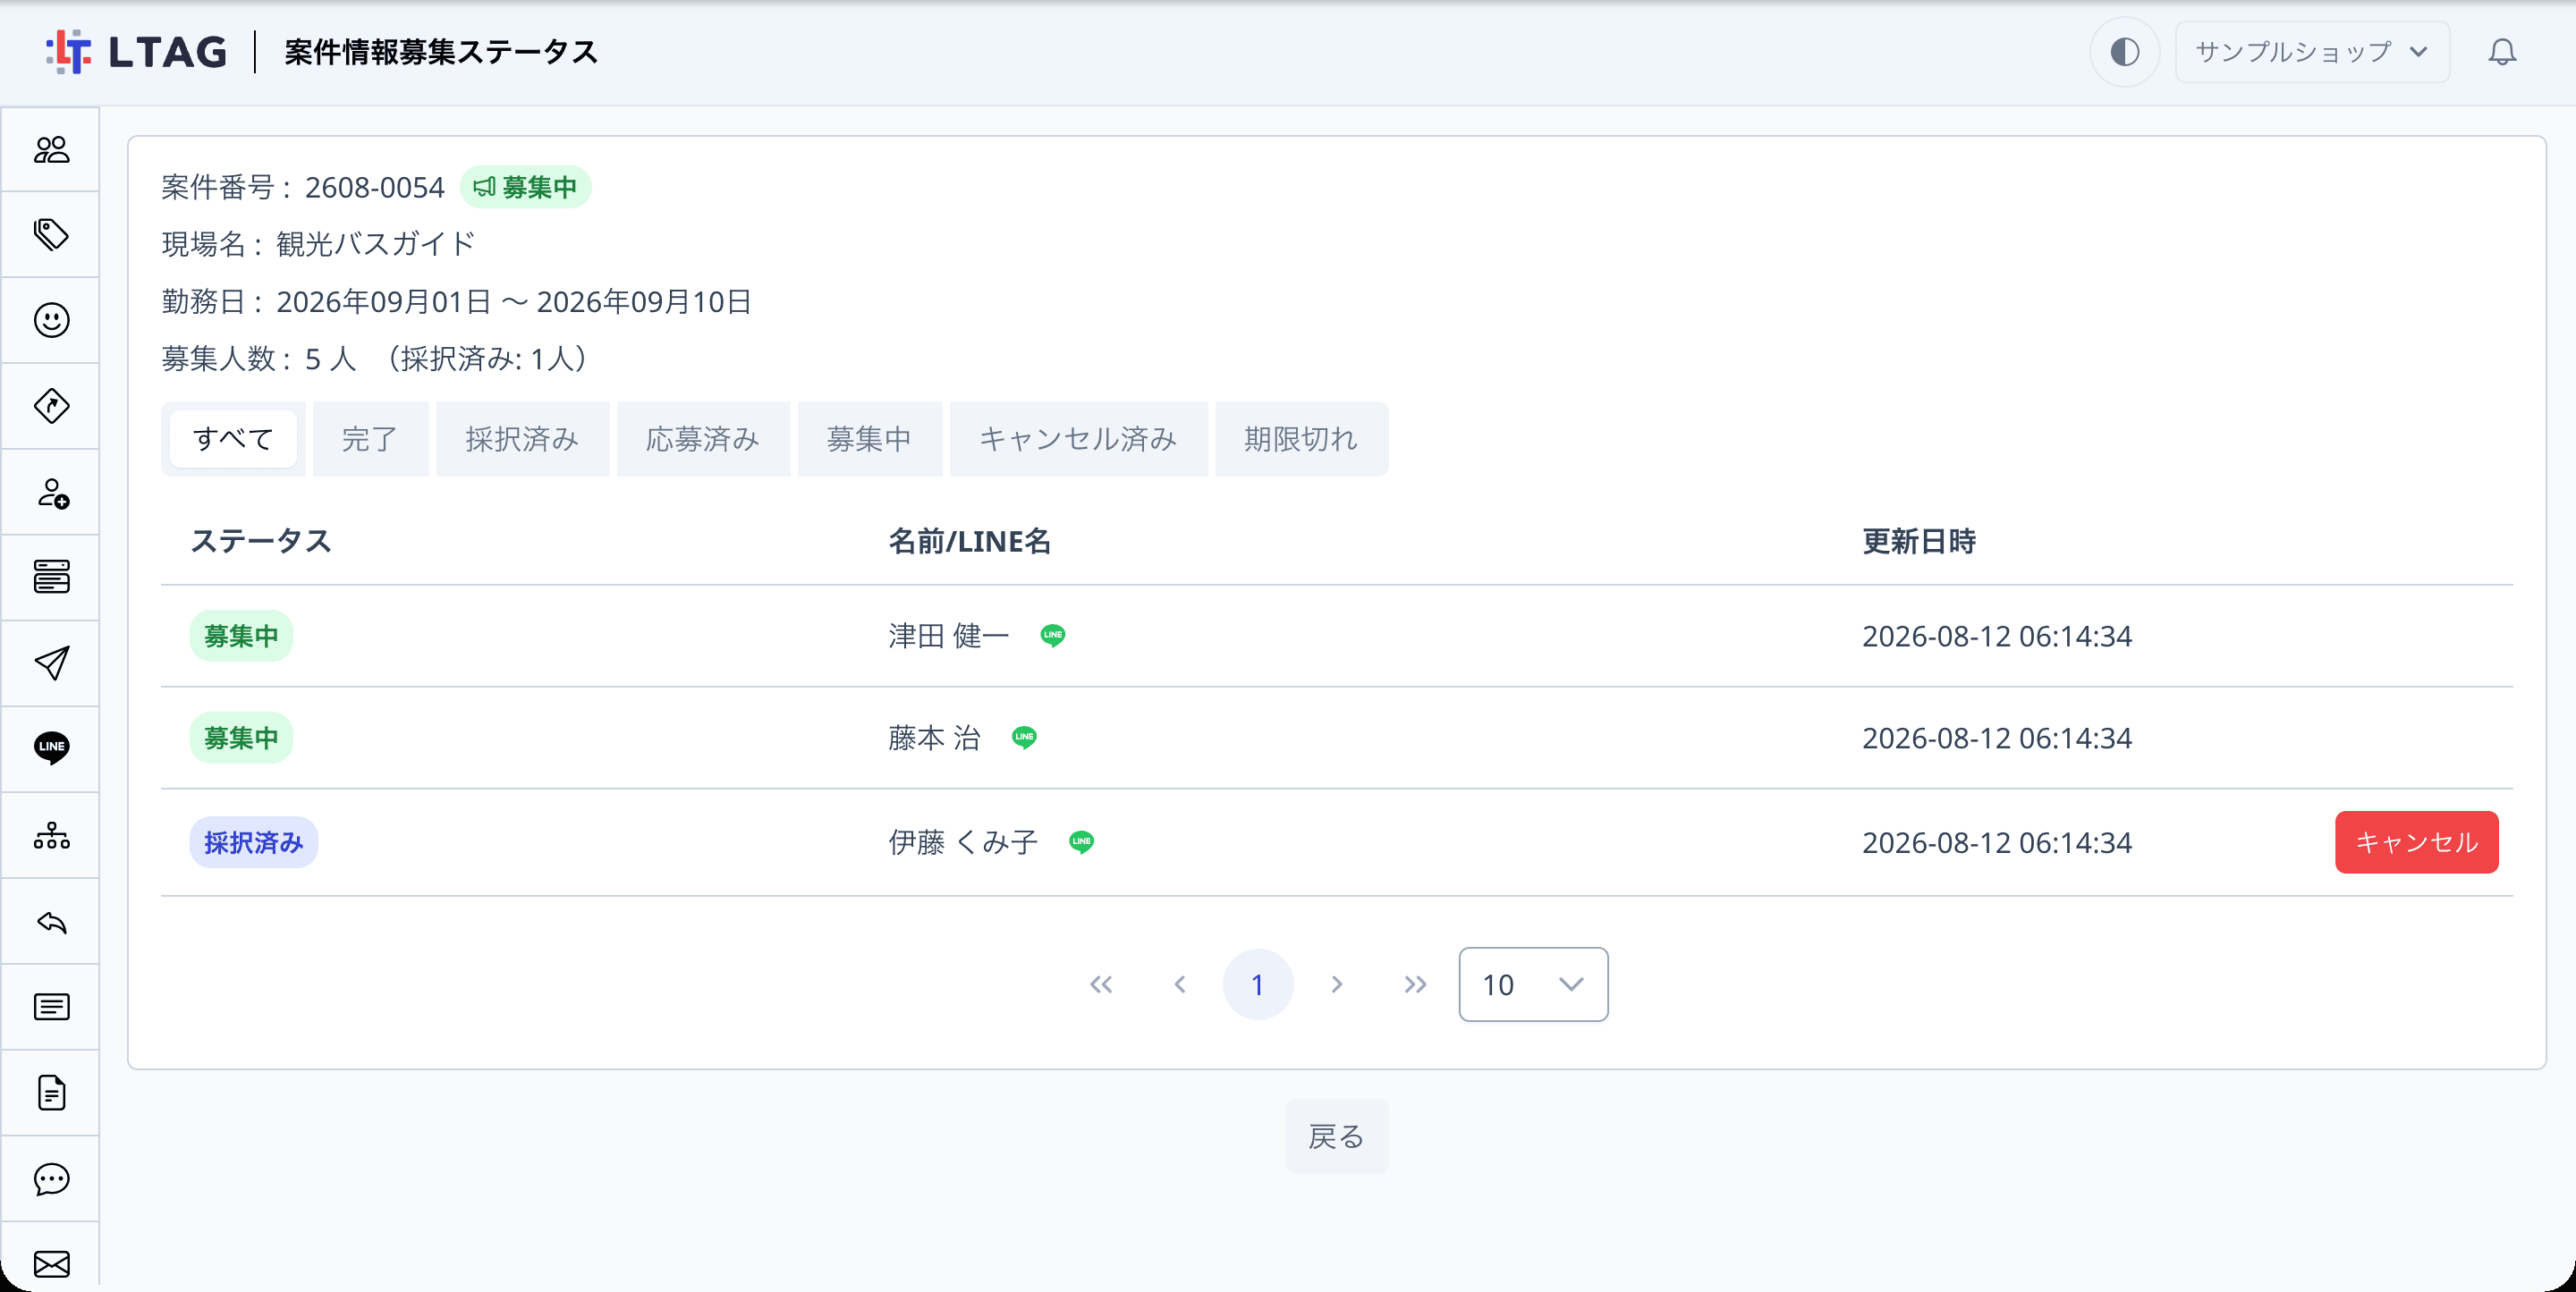The height and width of the screenshot is (1292, 2576).
Task: Click the 更新日時 column header
Action: [x=1918, y=541]
